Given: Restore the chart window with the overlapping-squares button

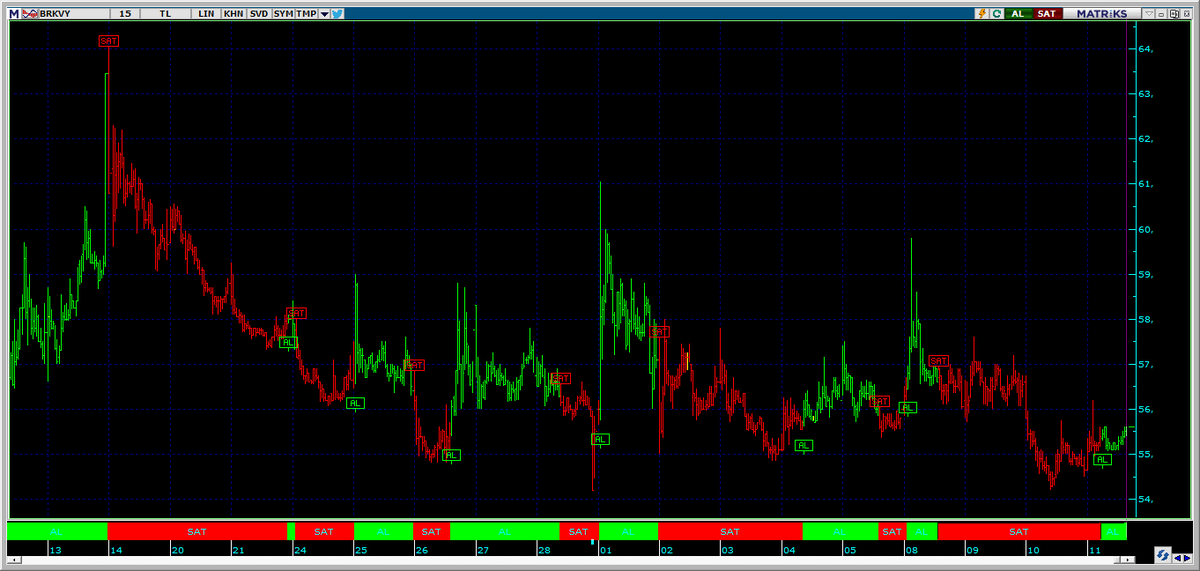Looking at the screenshot, I should point(1174,14).
